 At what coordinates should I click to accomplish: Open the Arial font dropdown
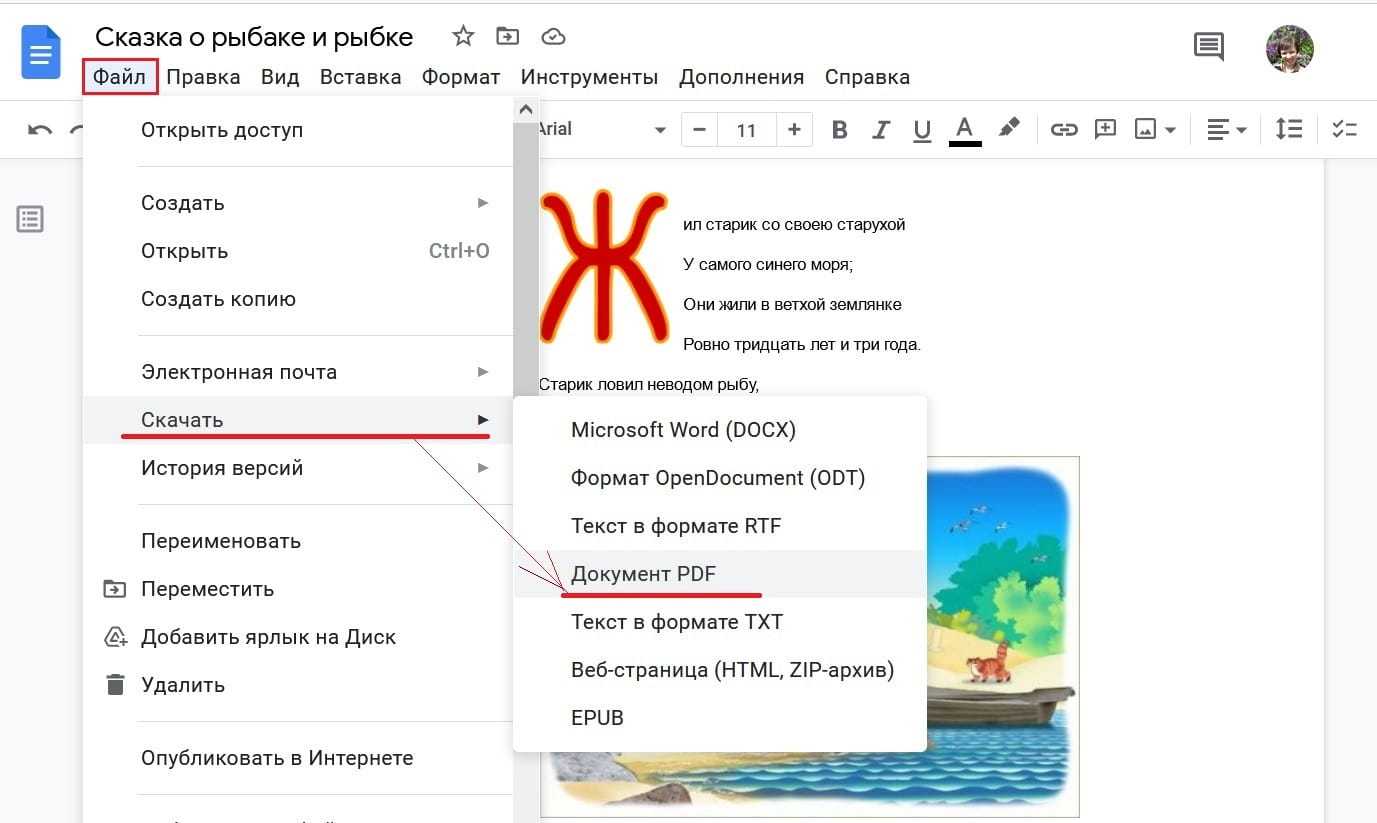pyautogui.click(x=602, y=129)
